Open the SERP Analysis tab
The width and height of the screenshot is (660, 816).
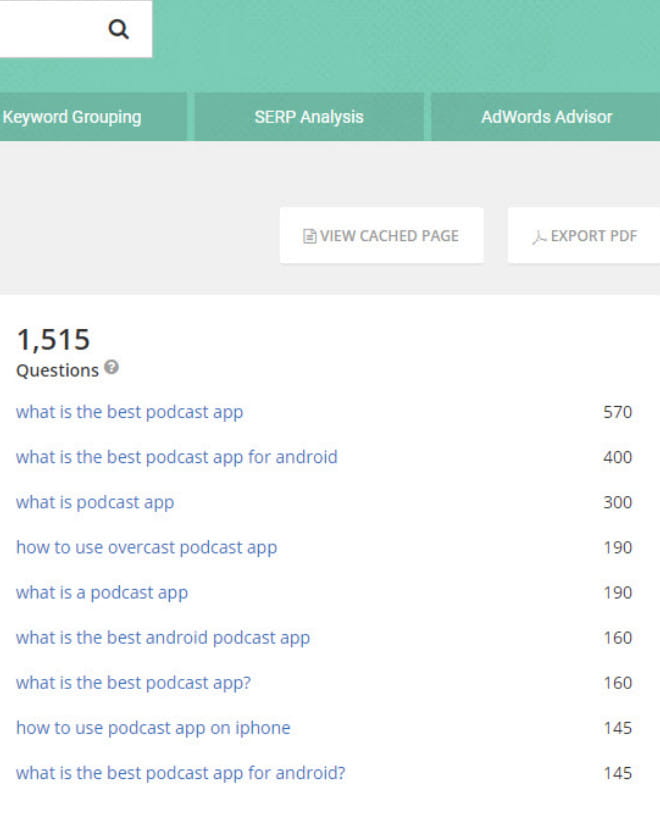pyautogui.click(x=309, y=117)
